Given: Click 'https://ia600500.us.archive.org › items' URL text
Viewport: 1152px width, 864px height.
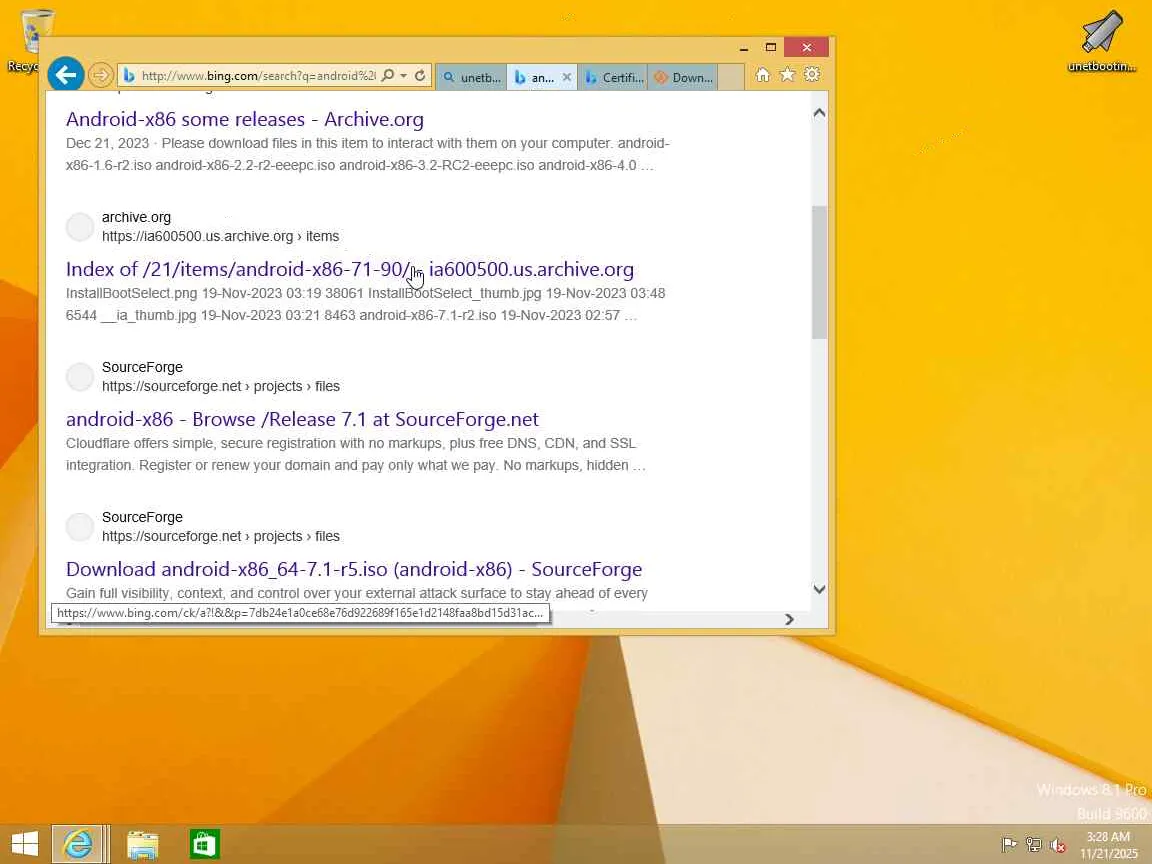Looking at the screenshot, I should 220,236.
